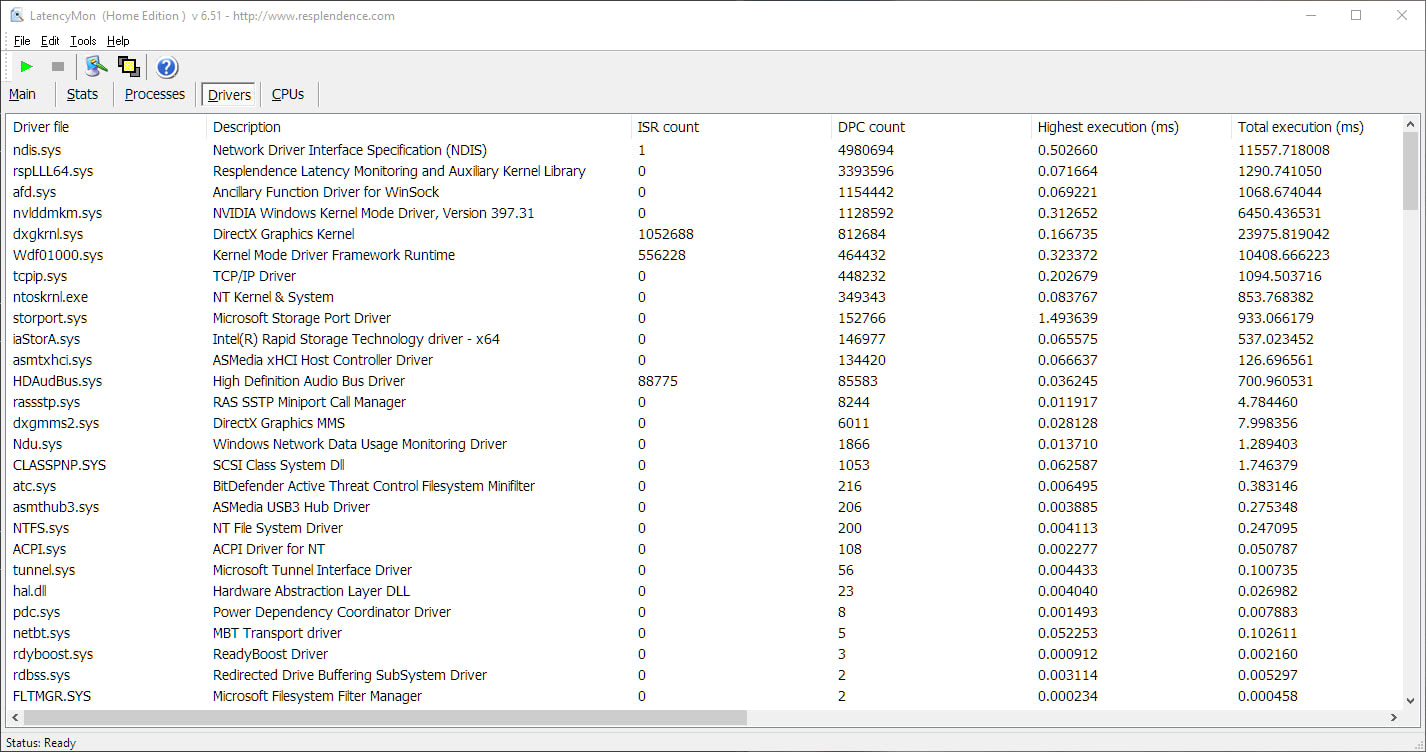1426x752 pixels.
Task: Click the vertical scrollbar down arrow
Action: [1410, 701]
